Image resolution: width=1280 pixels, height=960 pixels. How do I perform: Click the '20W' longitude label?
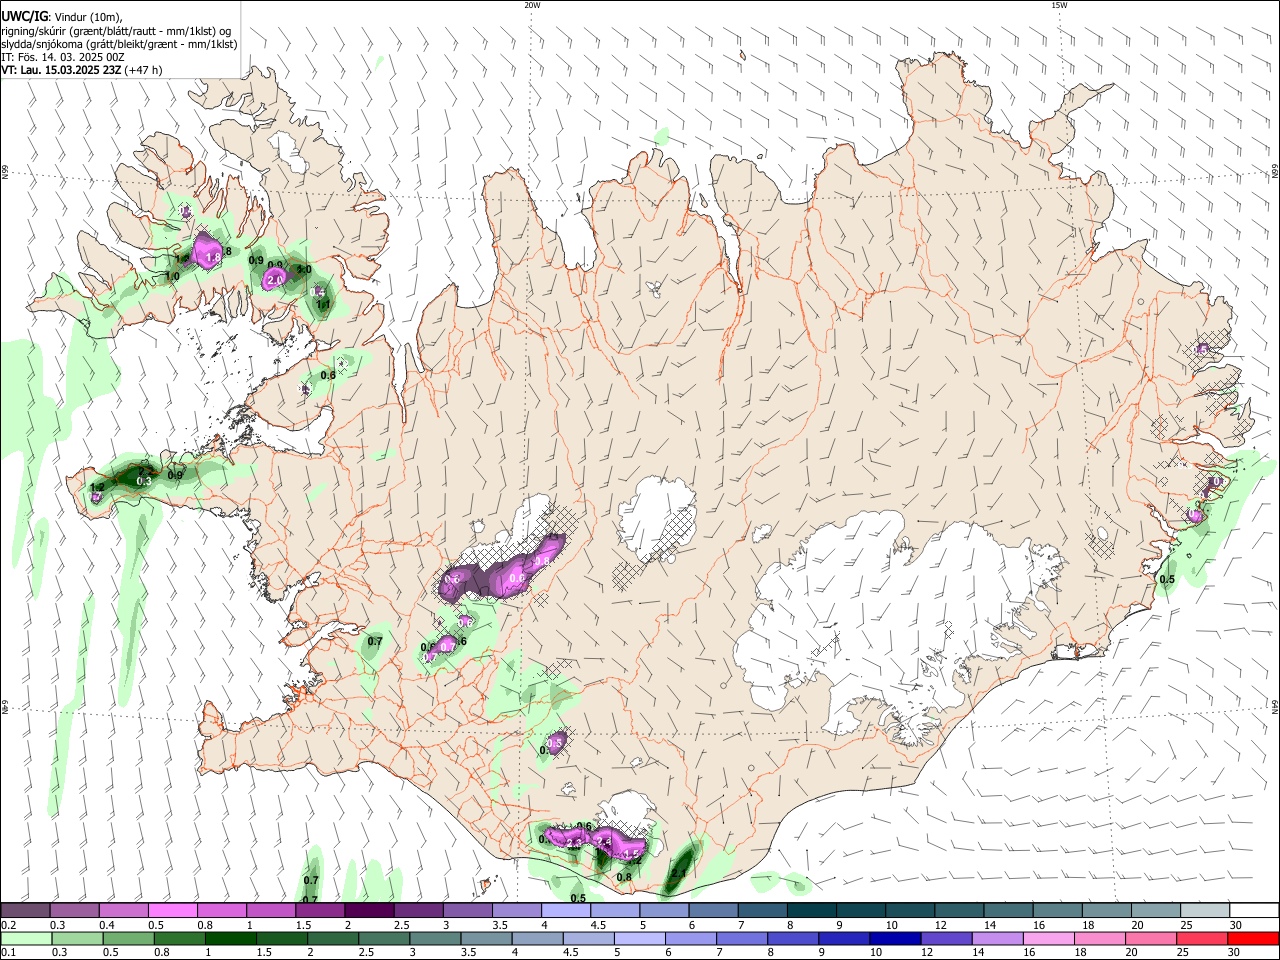tap(532, 5)
